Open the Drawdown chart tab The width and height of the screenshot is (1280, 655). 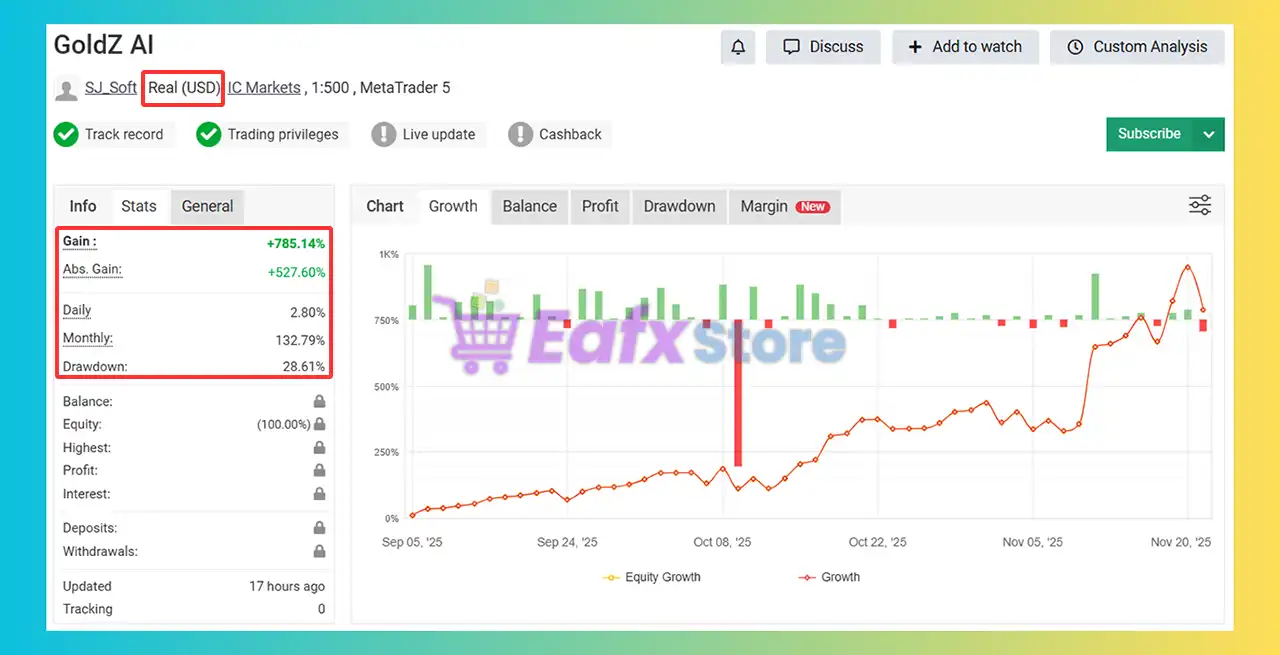pyautogui.click(x=679, y=206)
